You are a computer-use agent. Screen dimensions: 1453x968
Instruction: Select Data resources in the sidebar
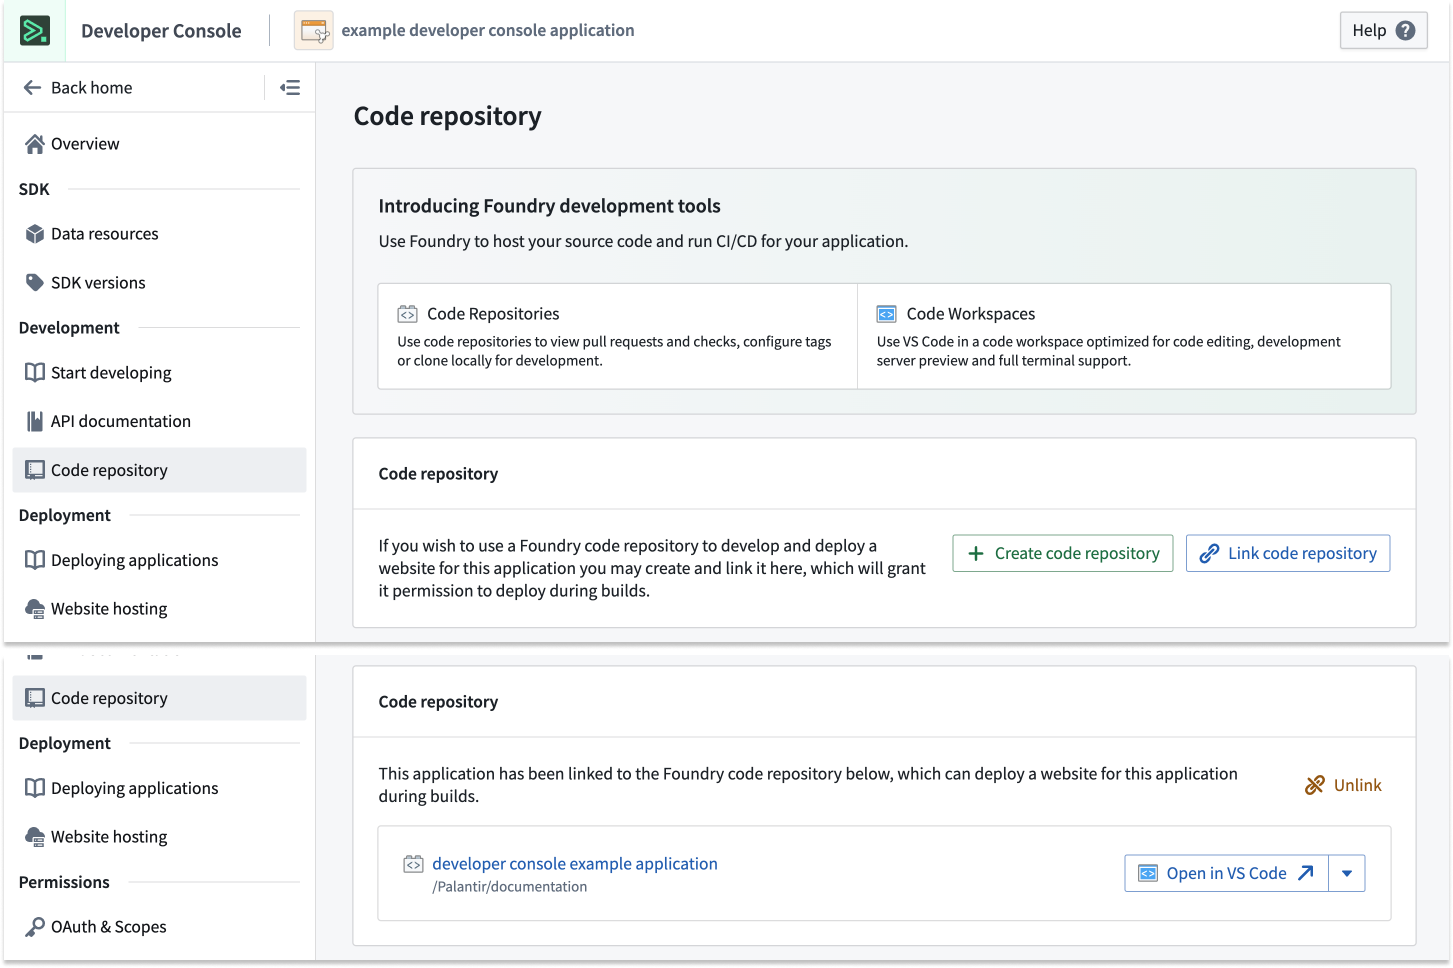click(x=159, y=234)
